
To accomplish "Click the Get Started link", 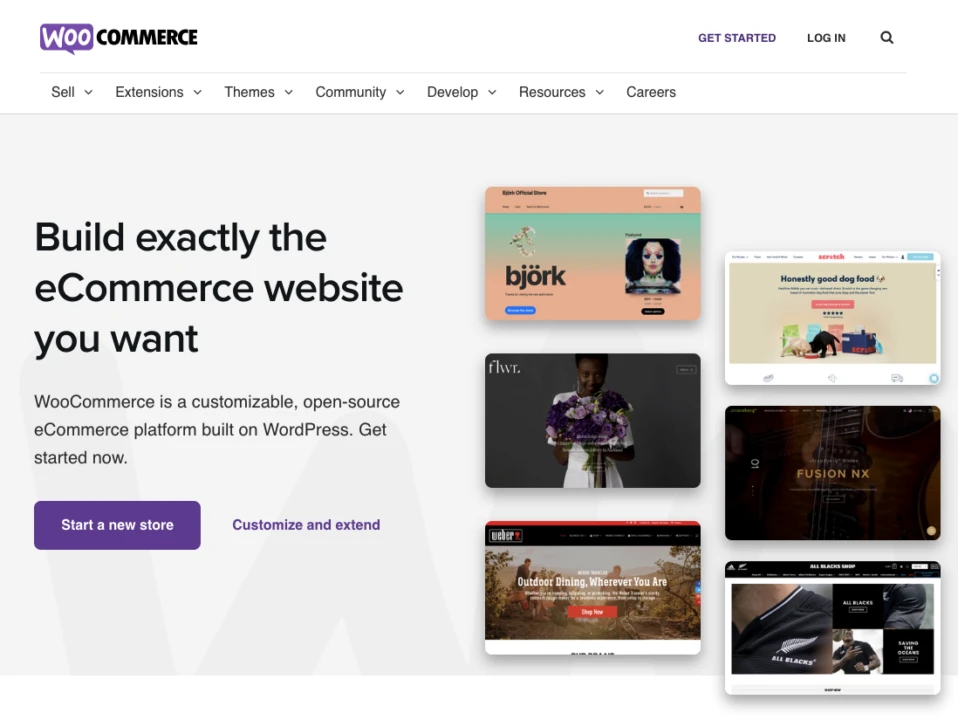I will click(736, 38).
